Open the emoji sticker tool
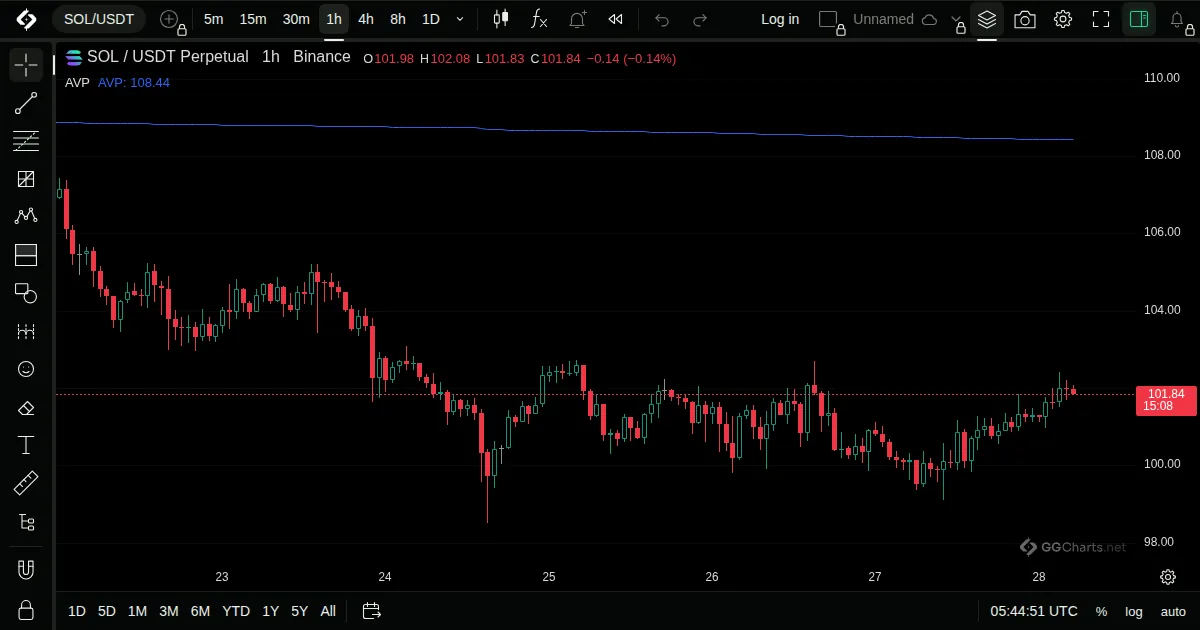 point(26,369)
